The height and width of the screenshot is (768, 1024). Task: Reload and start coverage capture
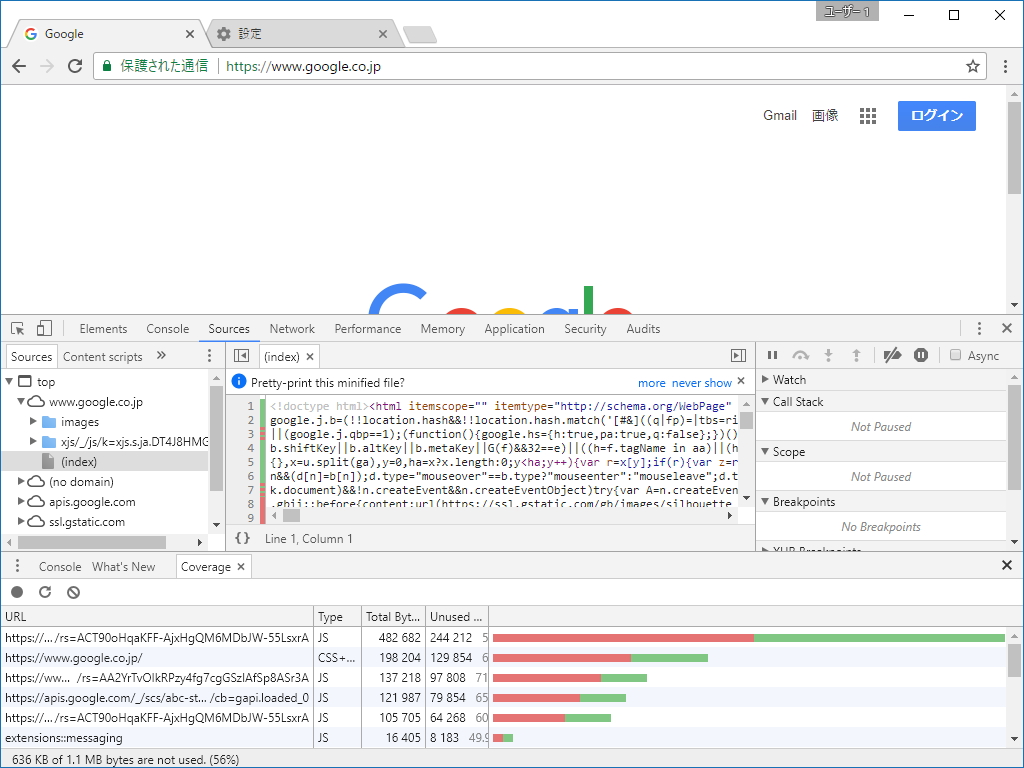pos(45,592)
